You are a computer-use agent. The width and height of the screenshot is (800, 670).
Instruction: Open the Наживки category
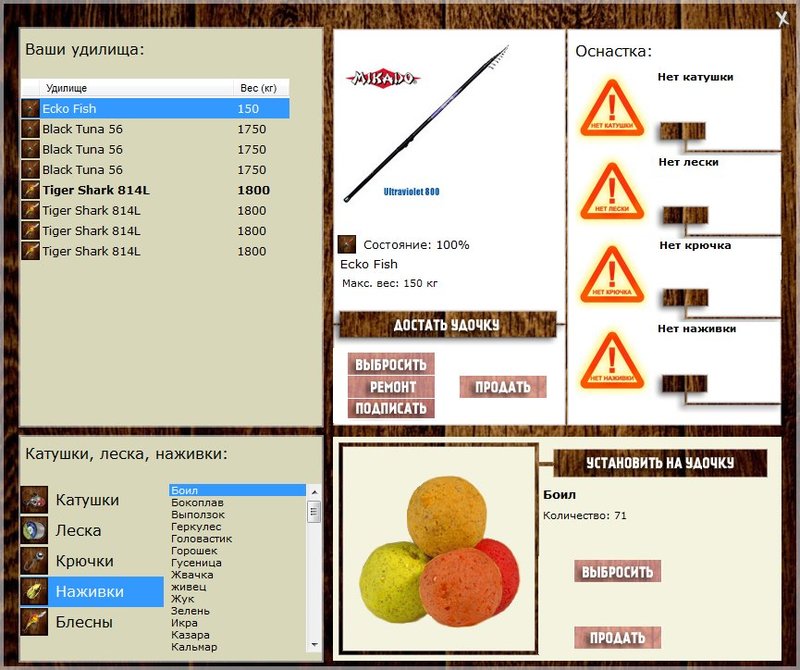(92, 591)
